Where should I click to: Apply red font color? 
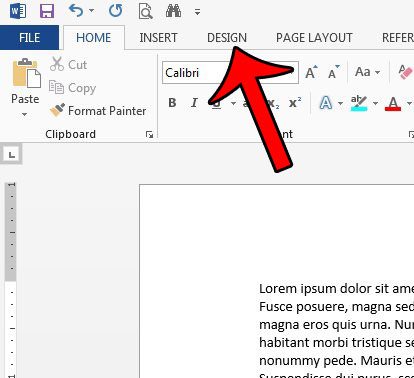(x=393, y=103)
